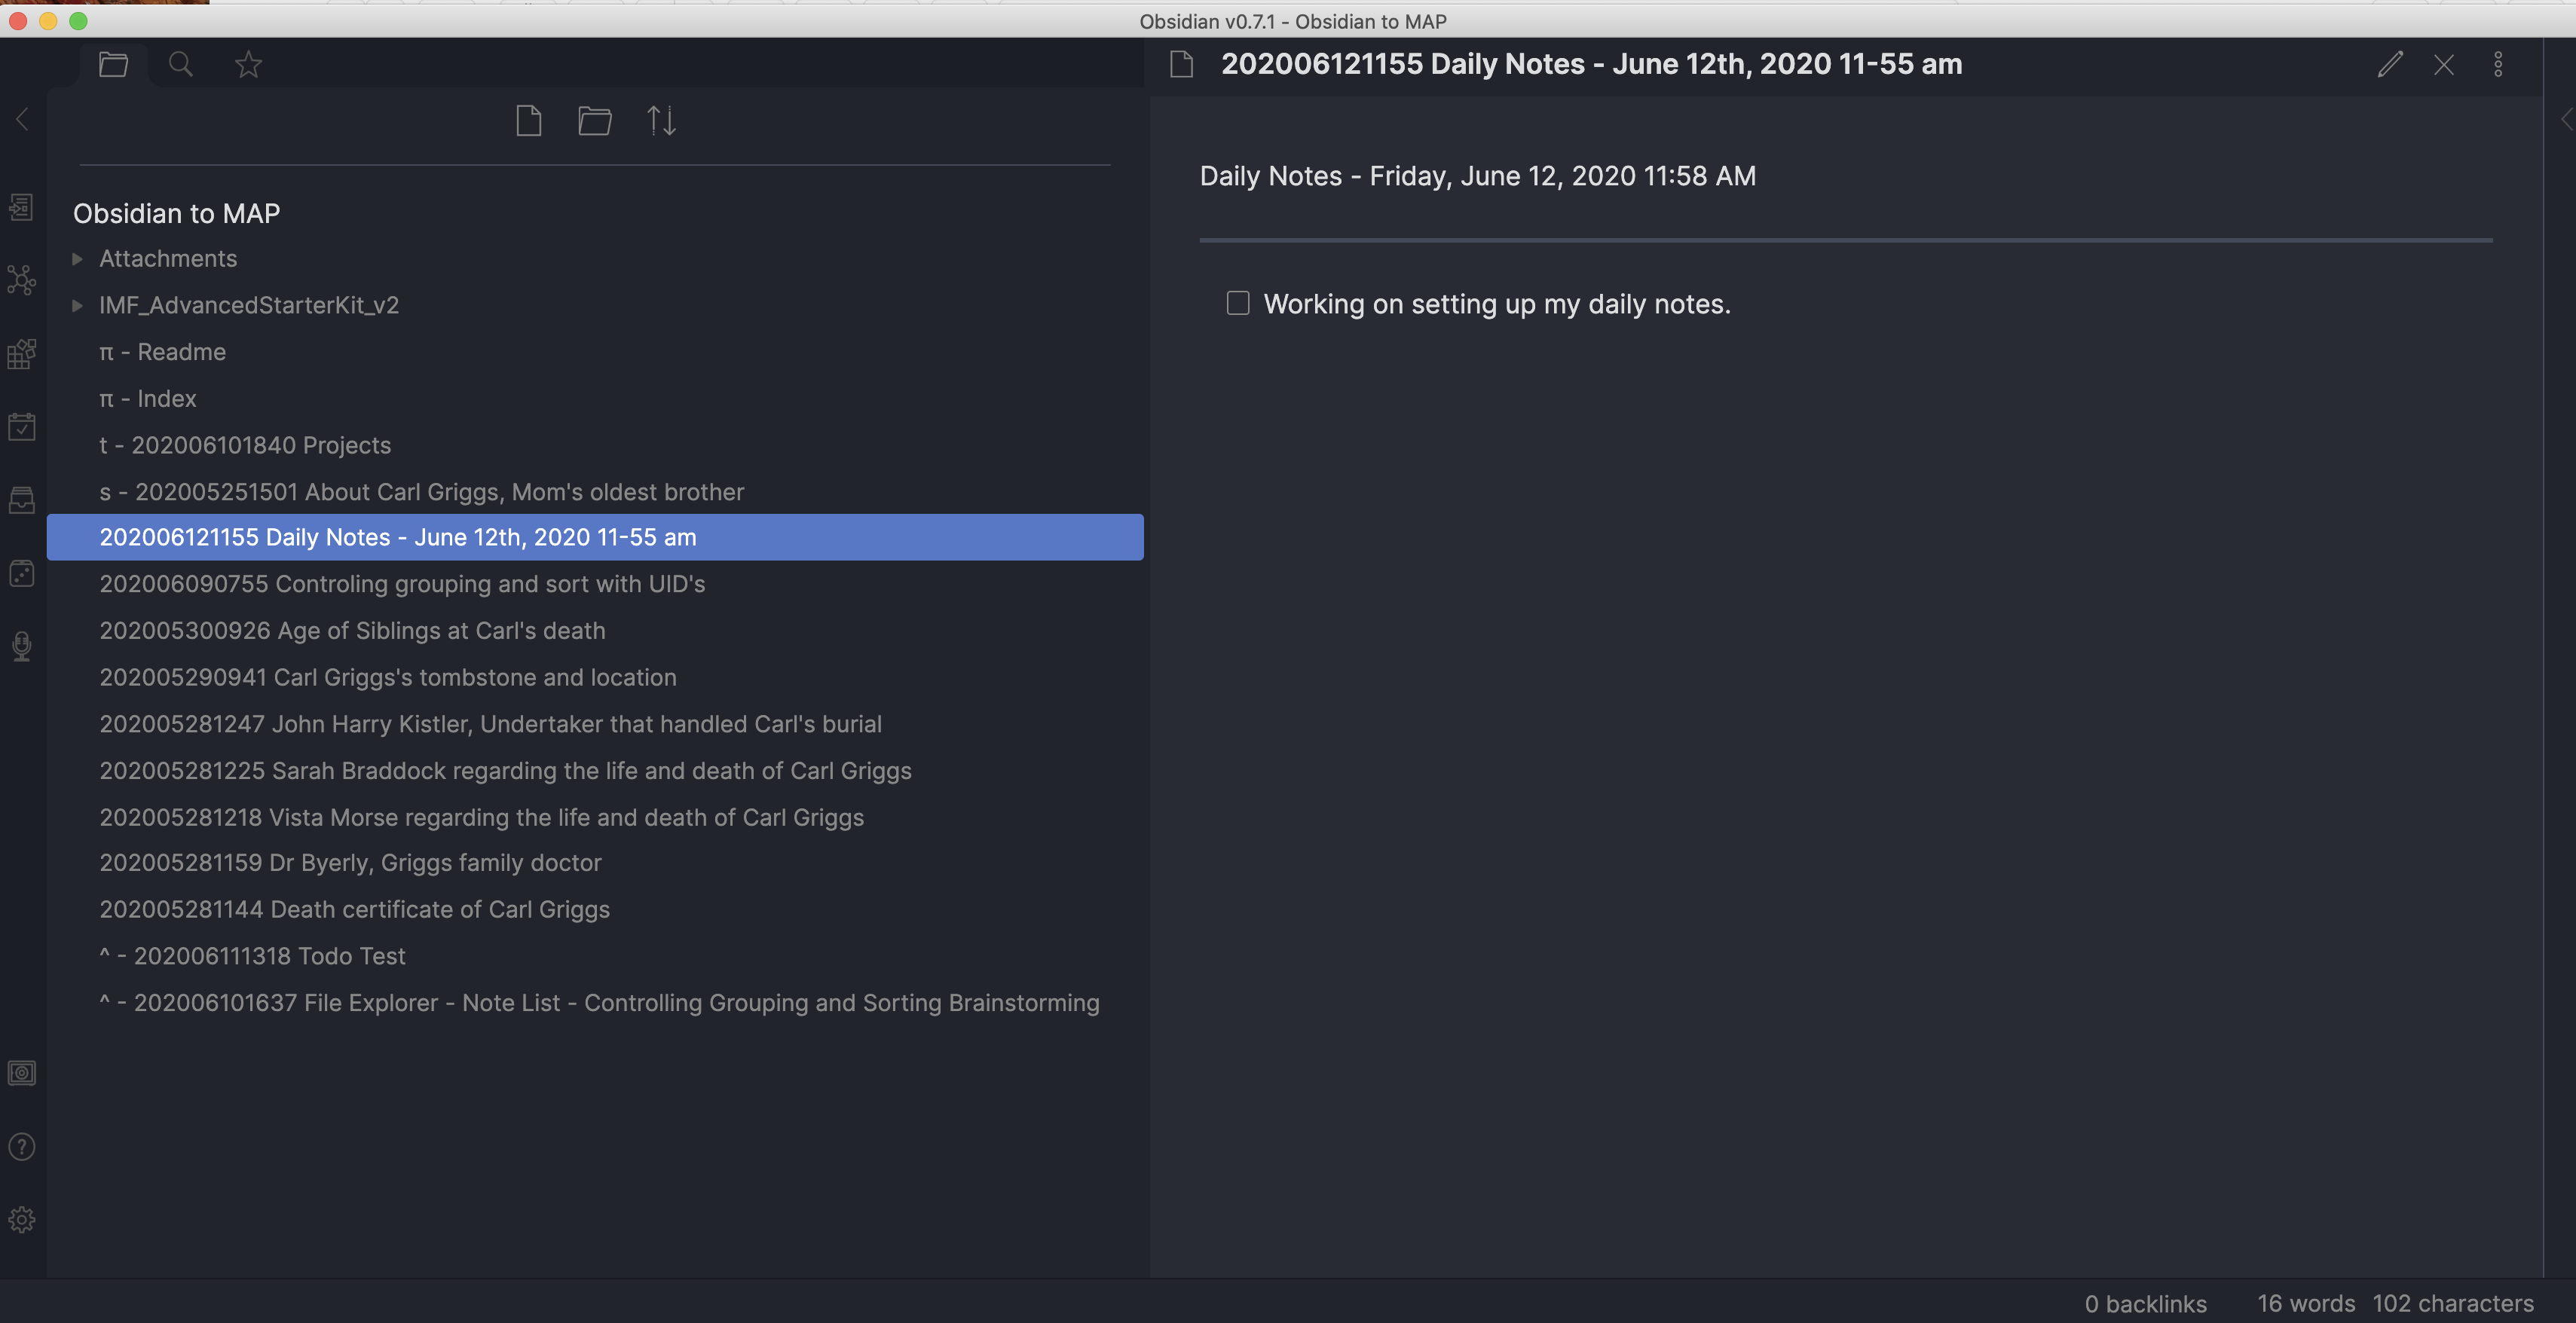Expand the IMF_AdvancedStarterKit_v2 folder

78,306
